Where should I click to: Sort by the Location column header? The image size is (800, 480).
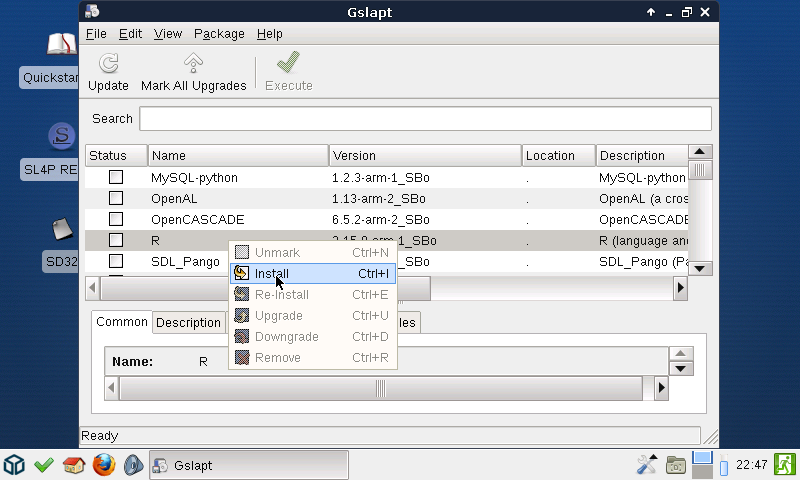(x=559, y=156)
